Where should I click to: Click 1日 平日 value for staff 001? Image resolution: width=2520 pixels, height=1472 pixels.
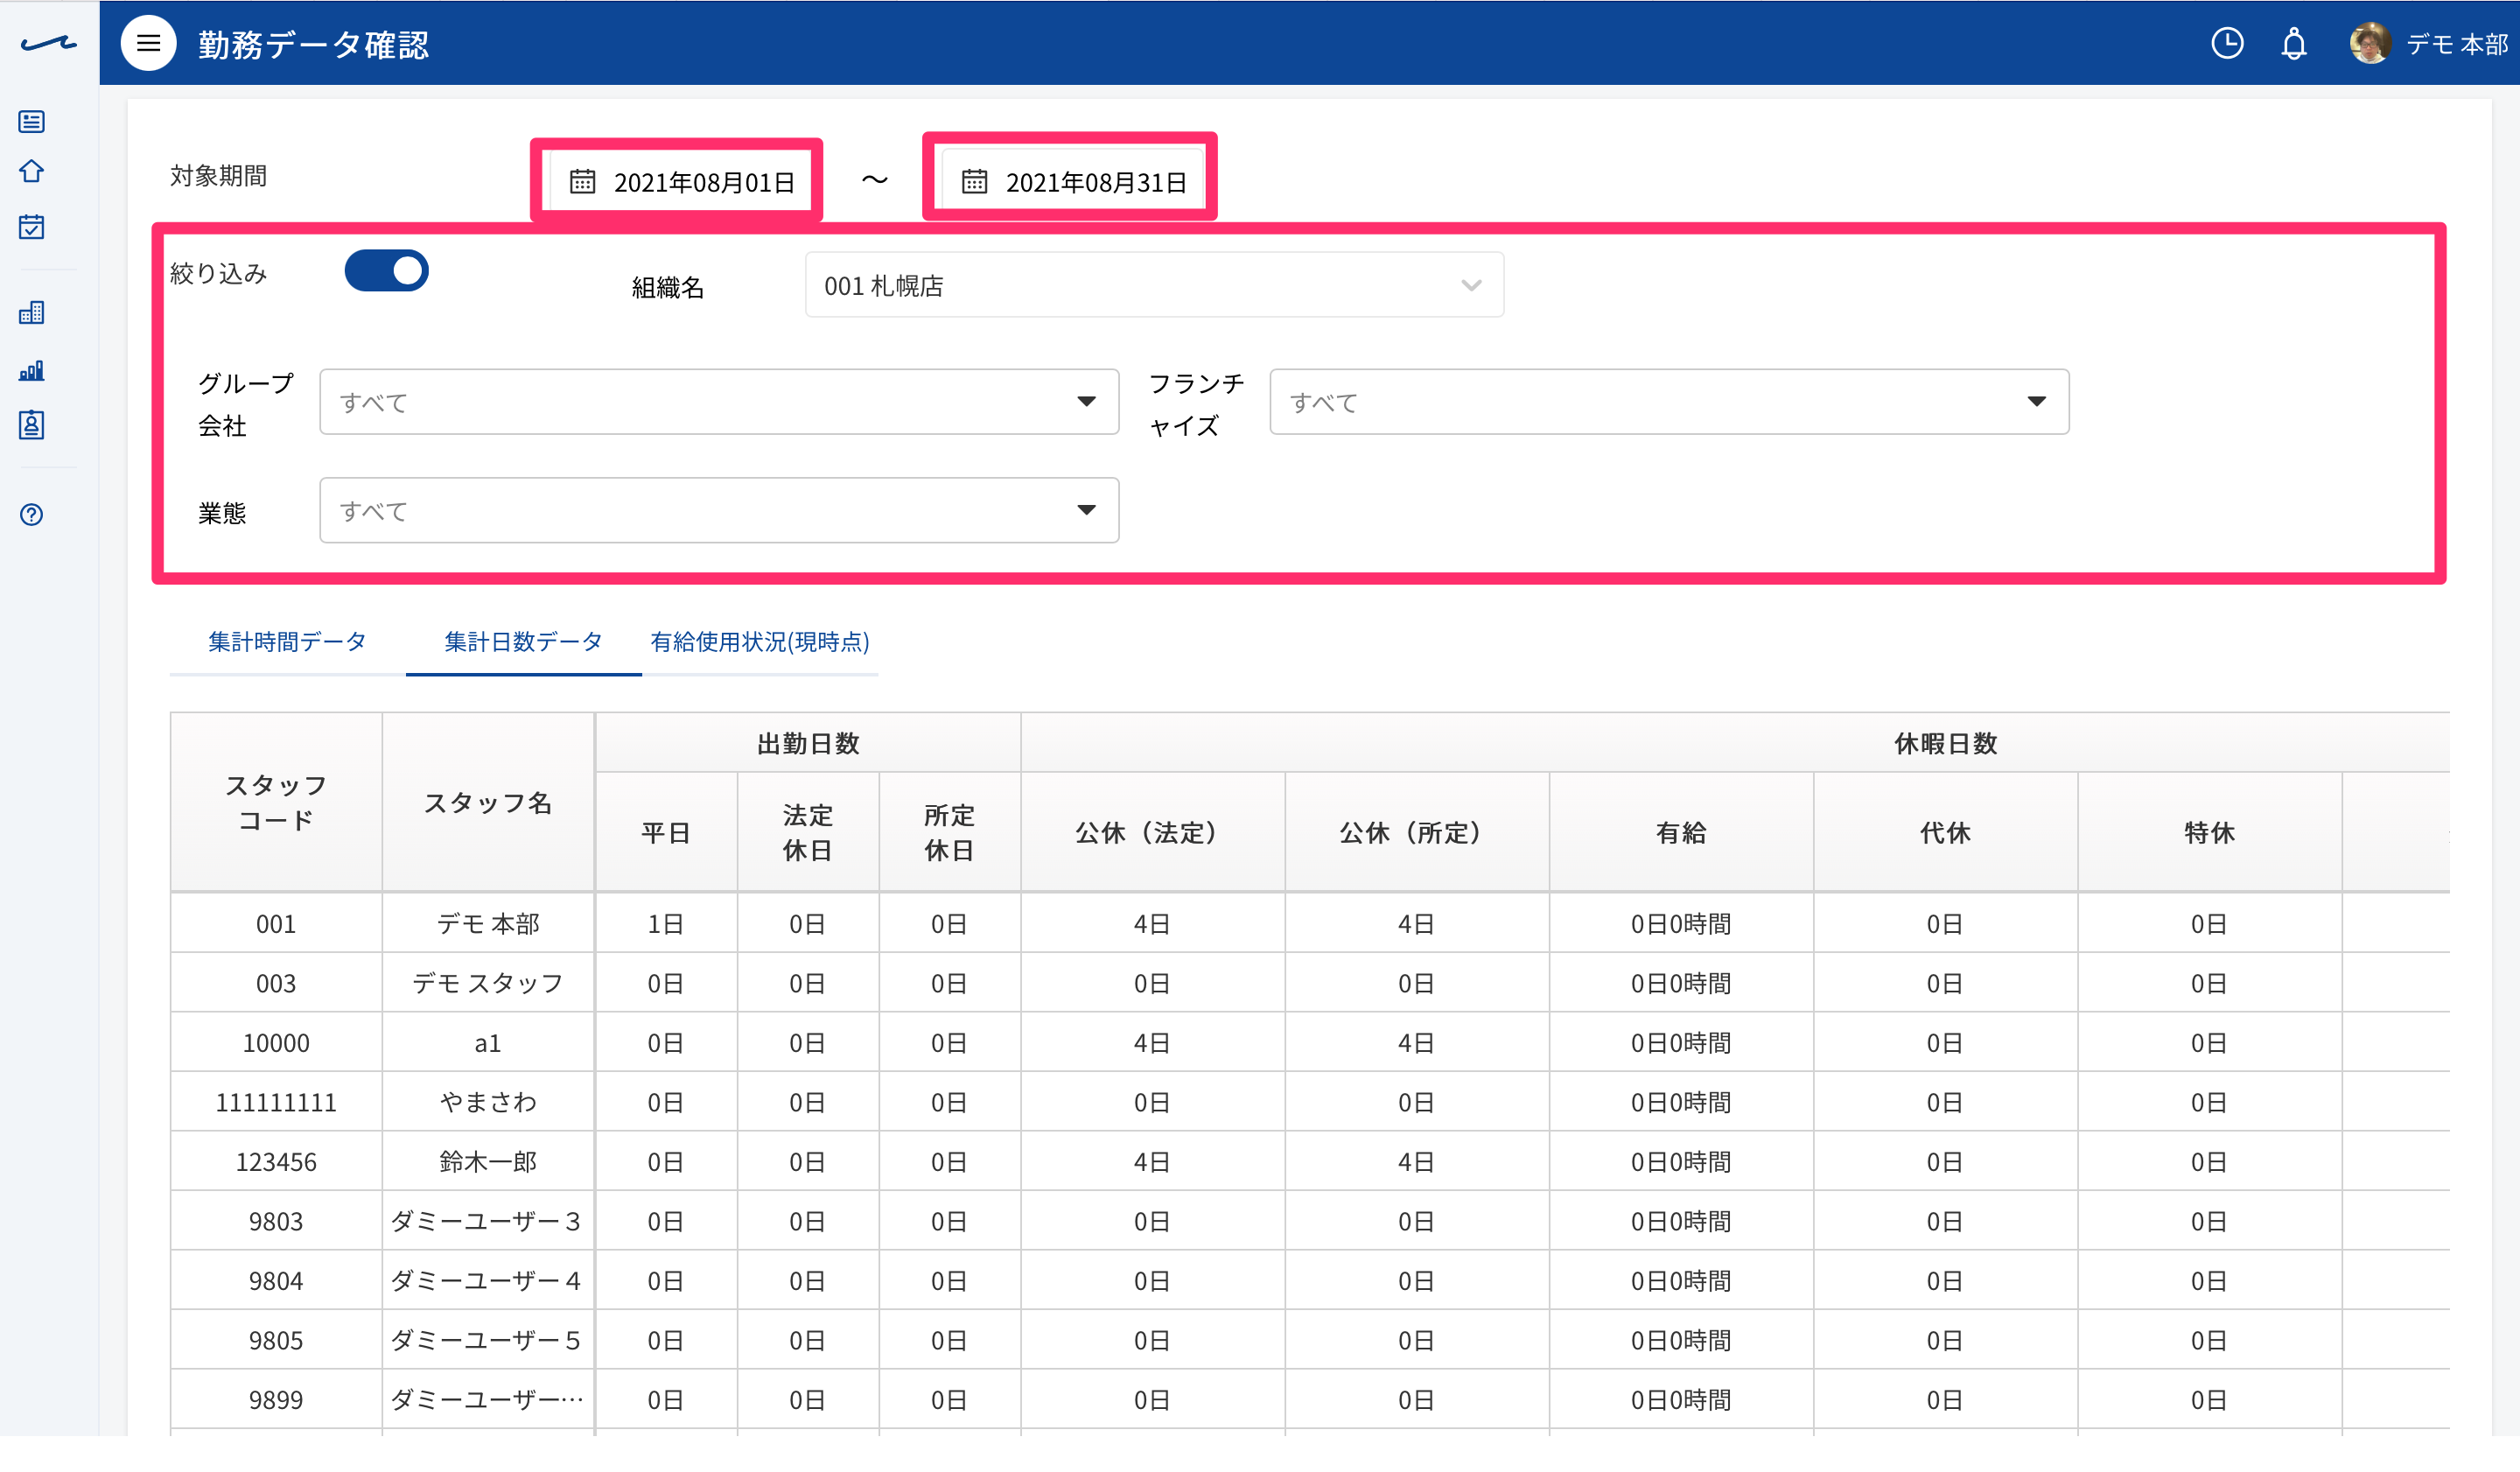click(x=666, y=924)
